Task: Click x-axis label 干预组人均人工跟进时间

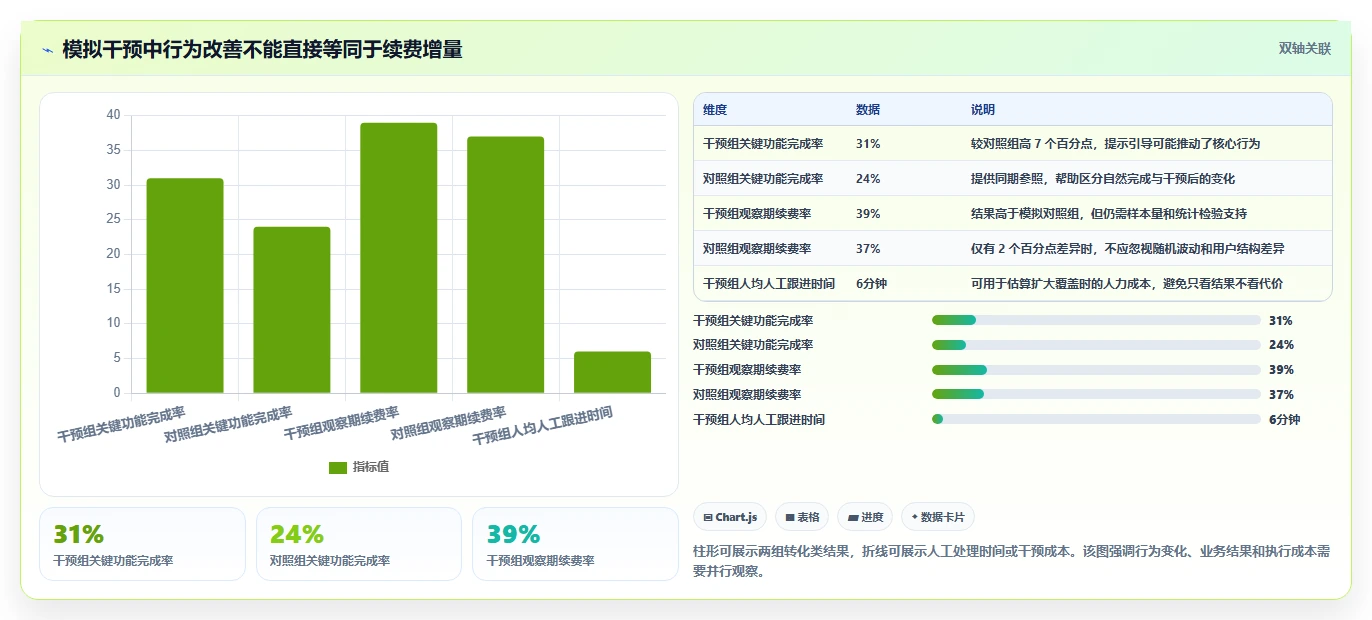Action: tap(542, 426)
